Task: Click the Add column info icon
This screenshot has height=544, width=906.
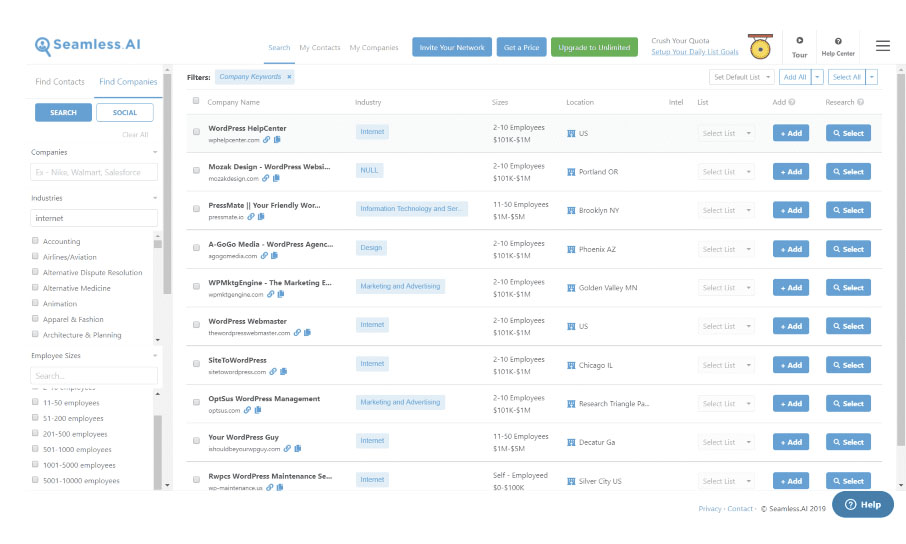Action: click(x=792, y=102)
